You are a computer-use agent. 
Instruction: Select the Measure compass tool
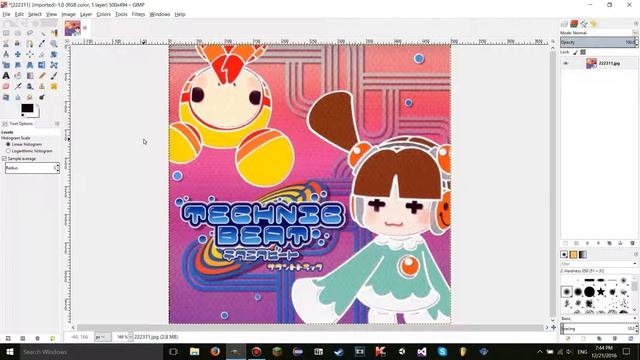point(6,54)
